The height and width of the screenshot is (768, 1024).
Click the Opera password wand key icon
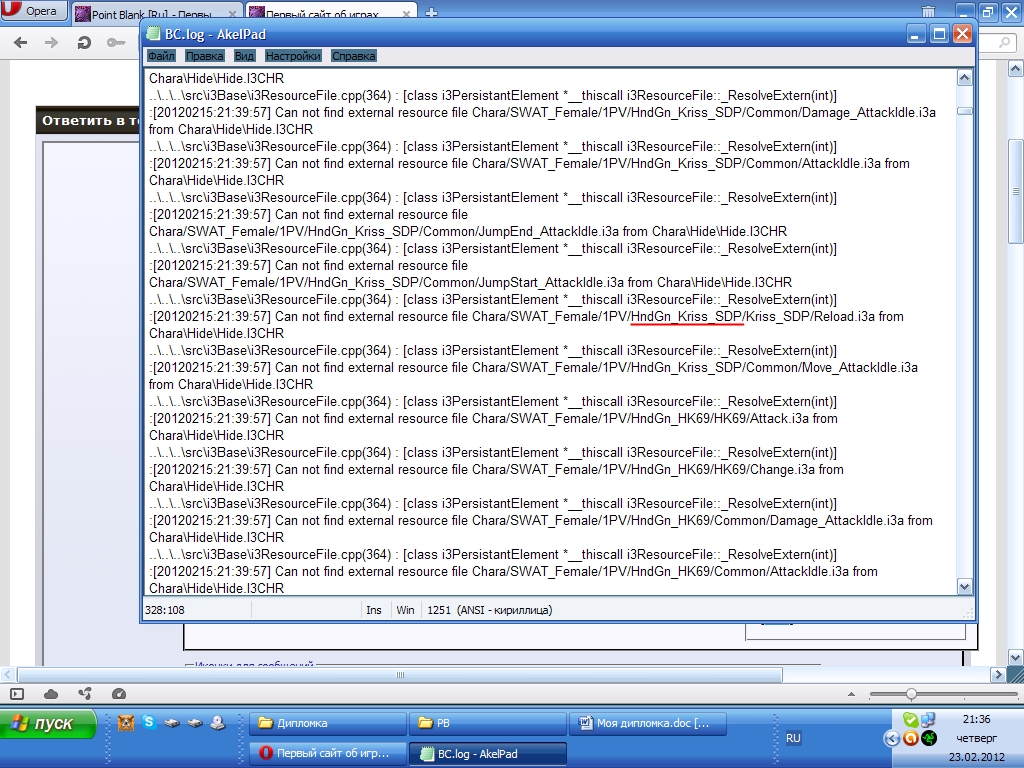pos(117,43)
